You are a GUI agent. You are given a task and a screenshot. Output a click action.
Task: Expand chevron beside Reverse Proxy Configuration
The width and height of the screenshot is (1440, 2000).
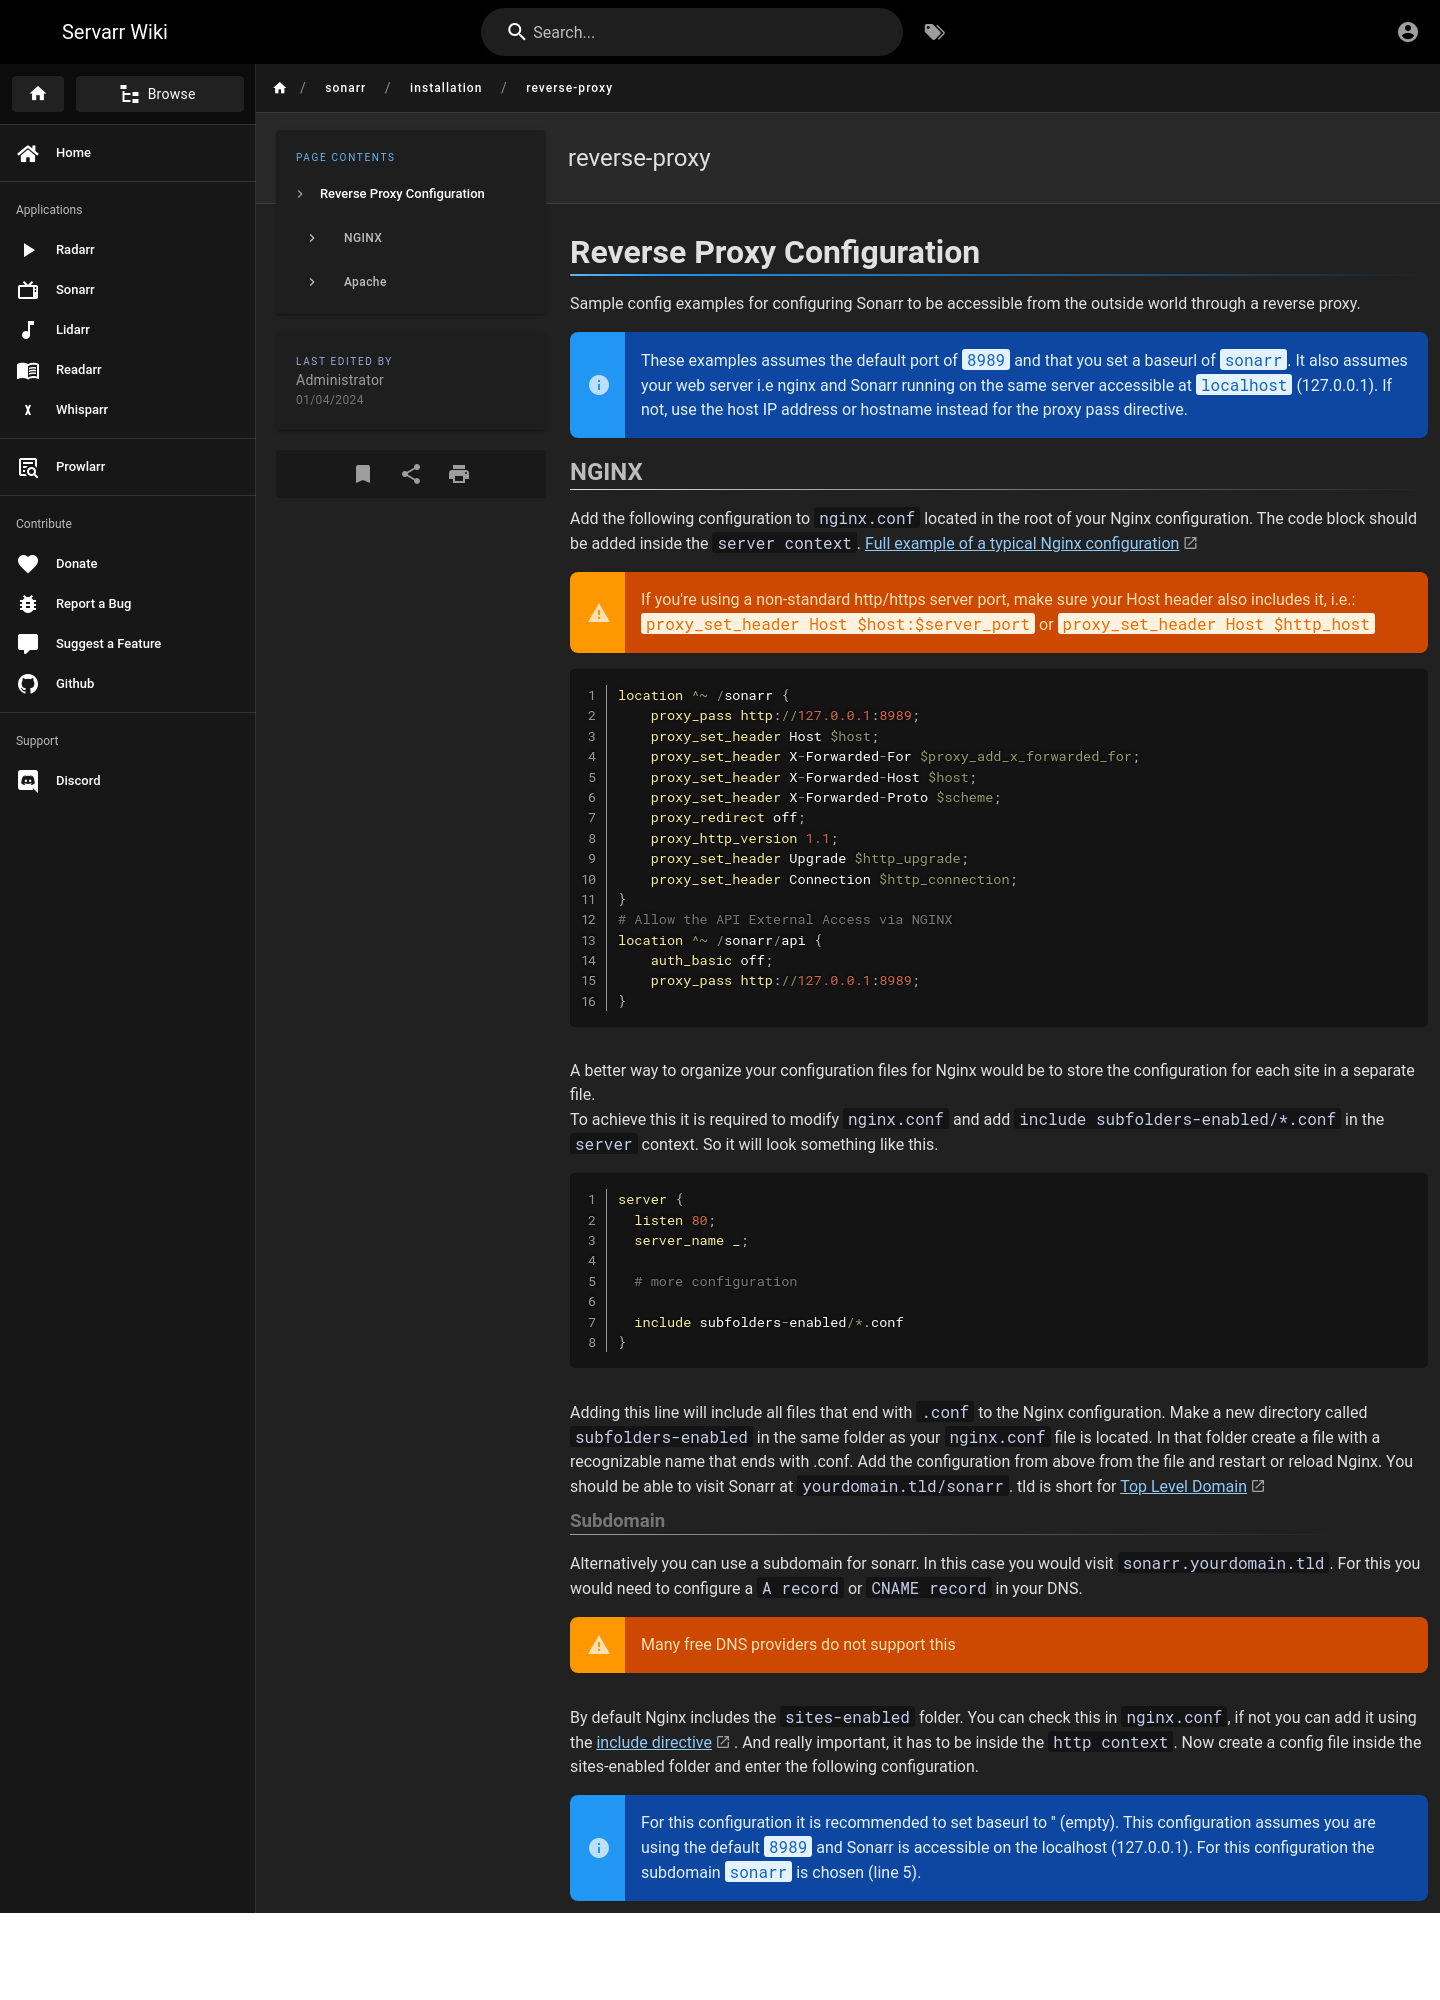[x=300, y=194]
